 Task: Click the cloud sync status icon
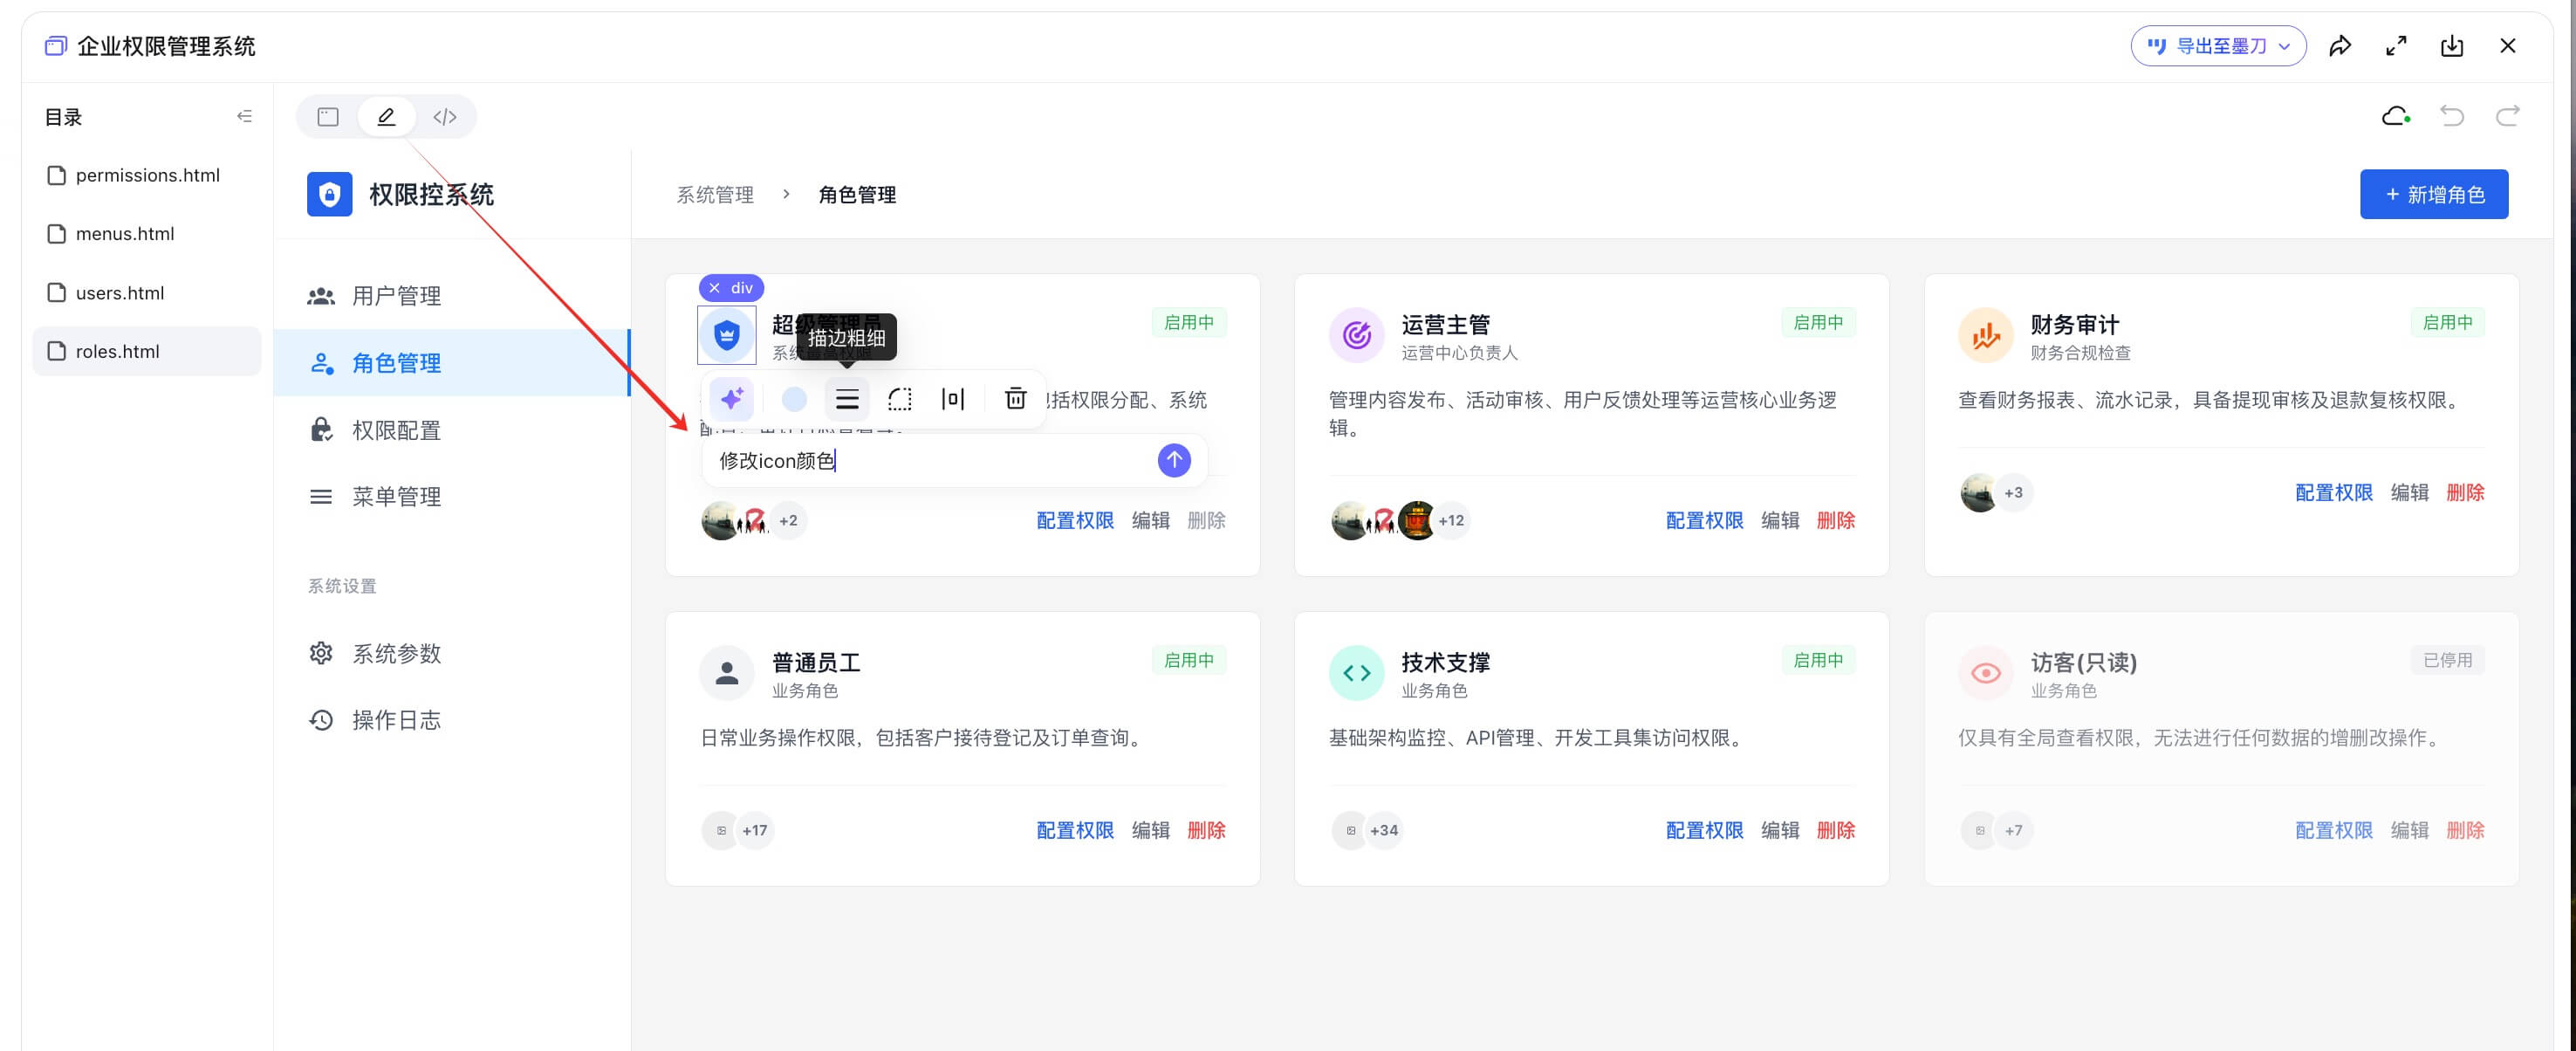click(x=2395, y=116)
